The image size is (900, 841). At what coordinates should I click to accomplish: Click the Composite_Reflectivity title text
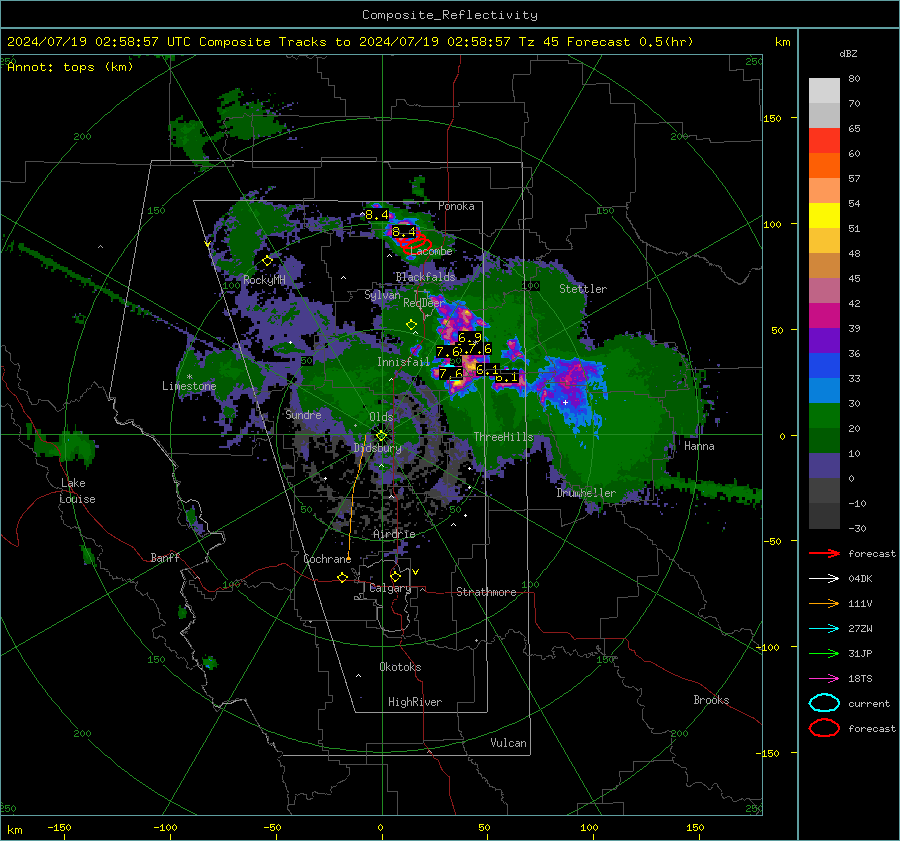tap(450, 15)
